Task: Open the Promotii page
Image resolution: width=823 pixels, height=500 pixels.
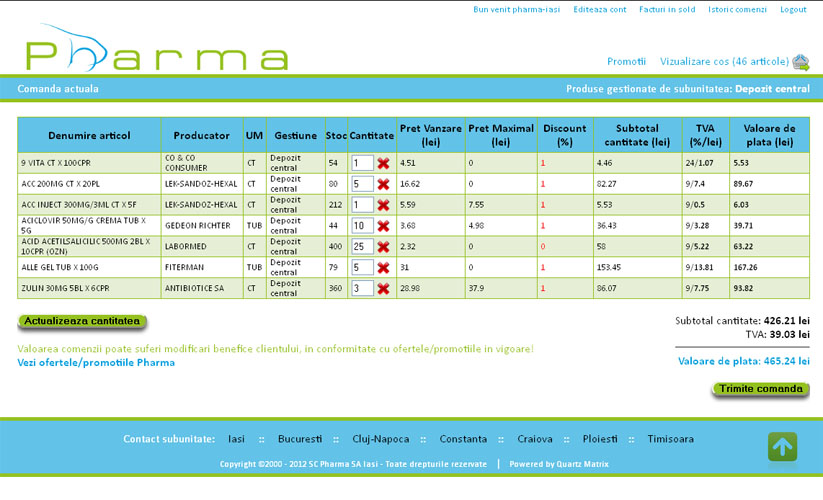Action: (626, 61)
